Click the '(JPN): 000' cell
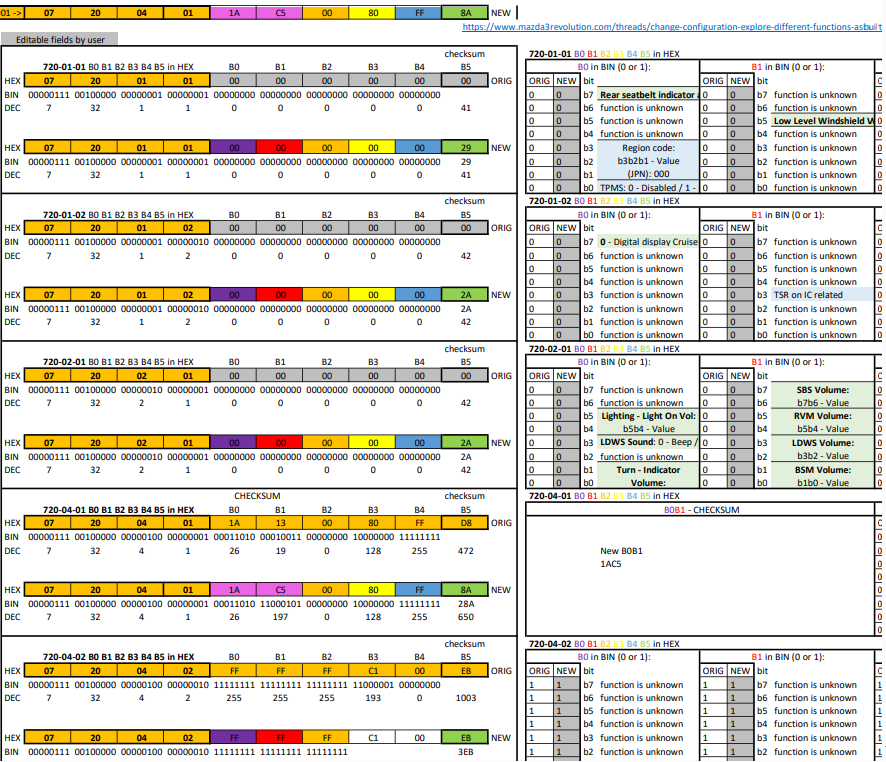The width and height of the screenshot is (886, 762). pos(648,174)
